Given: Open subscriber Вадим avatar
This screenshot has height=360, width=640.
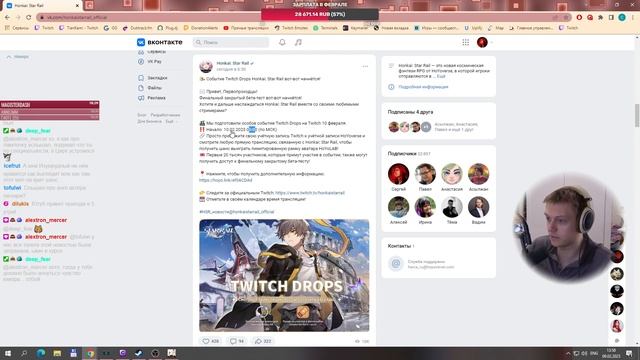Looking at the screenshot, I should pyautogui.click(x=478, y=207).
